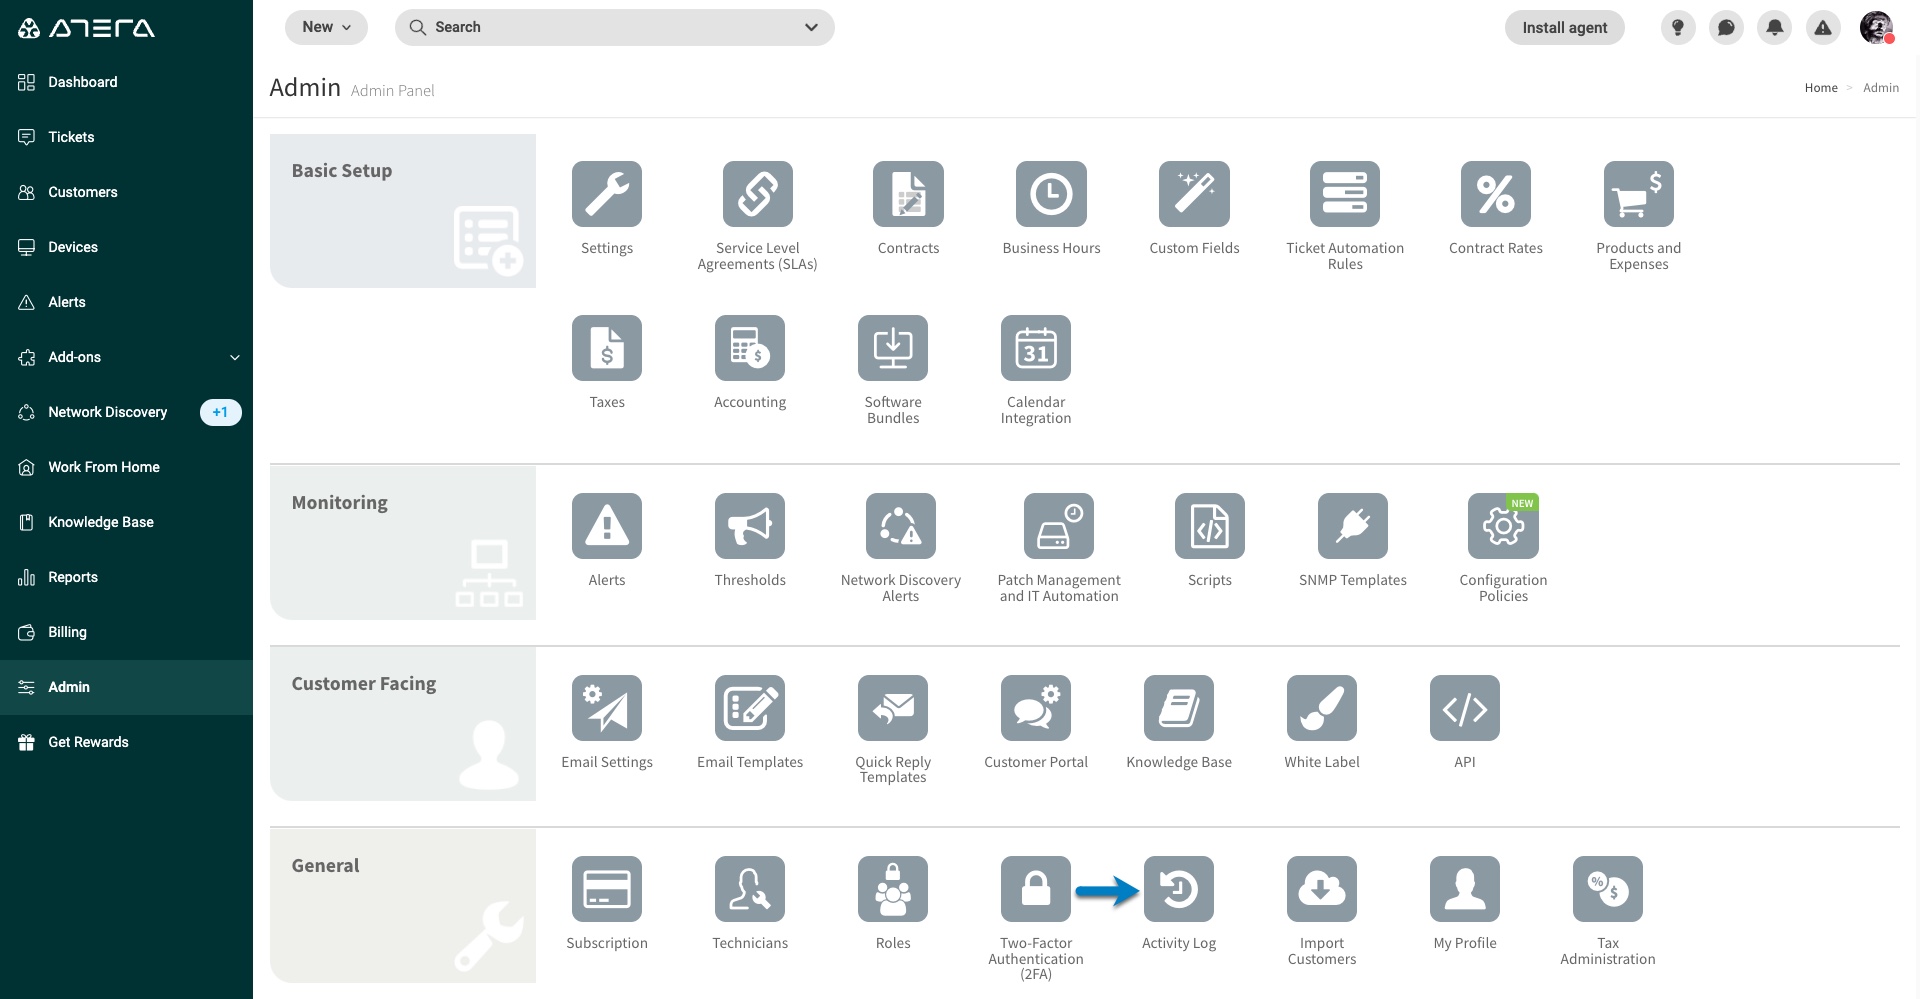Open Thresholds megaphone icon
This screenshot has width=1920, height=999.
click(750, 526)
